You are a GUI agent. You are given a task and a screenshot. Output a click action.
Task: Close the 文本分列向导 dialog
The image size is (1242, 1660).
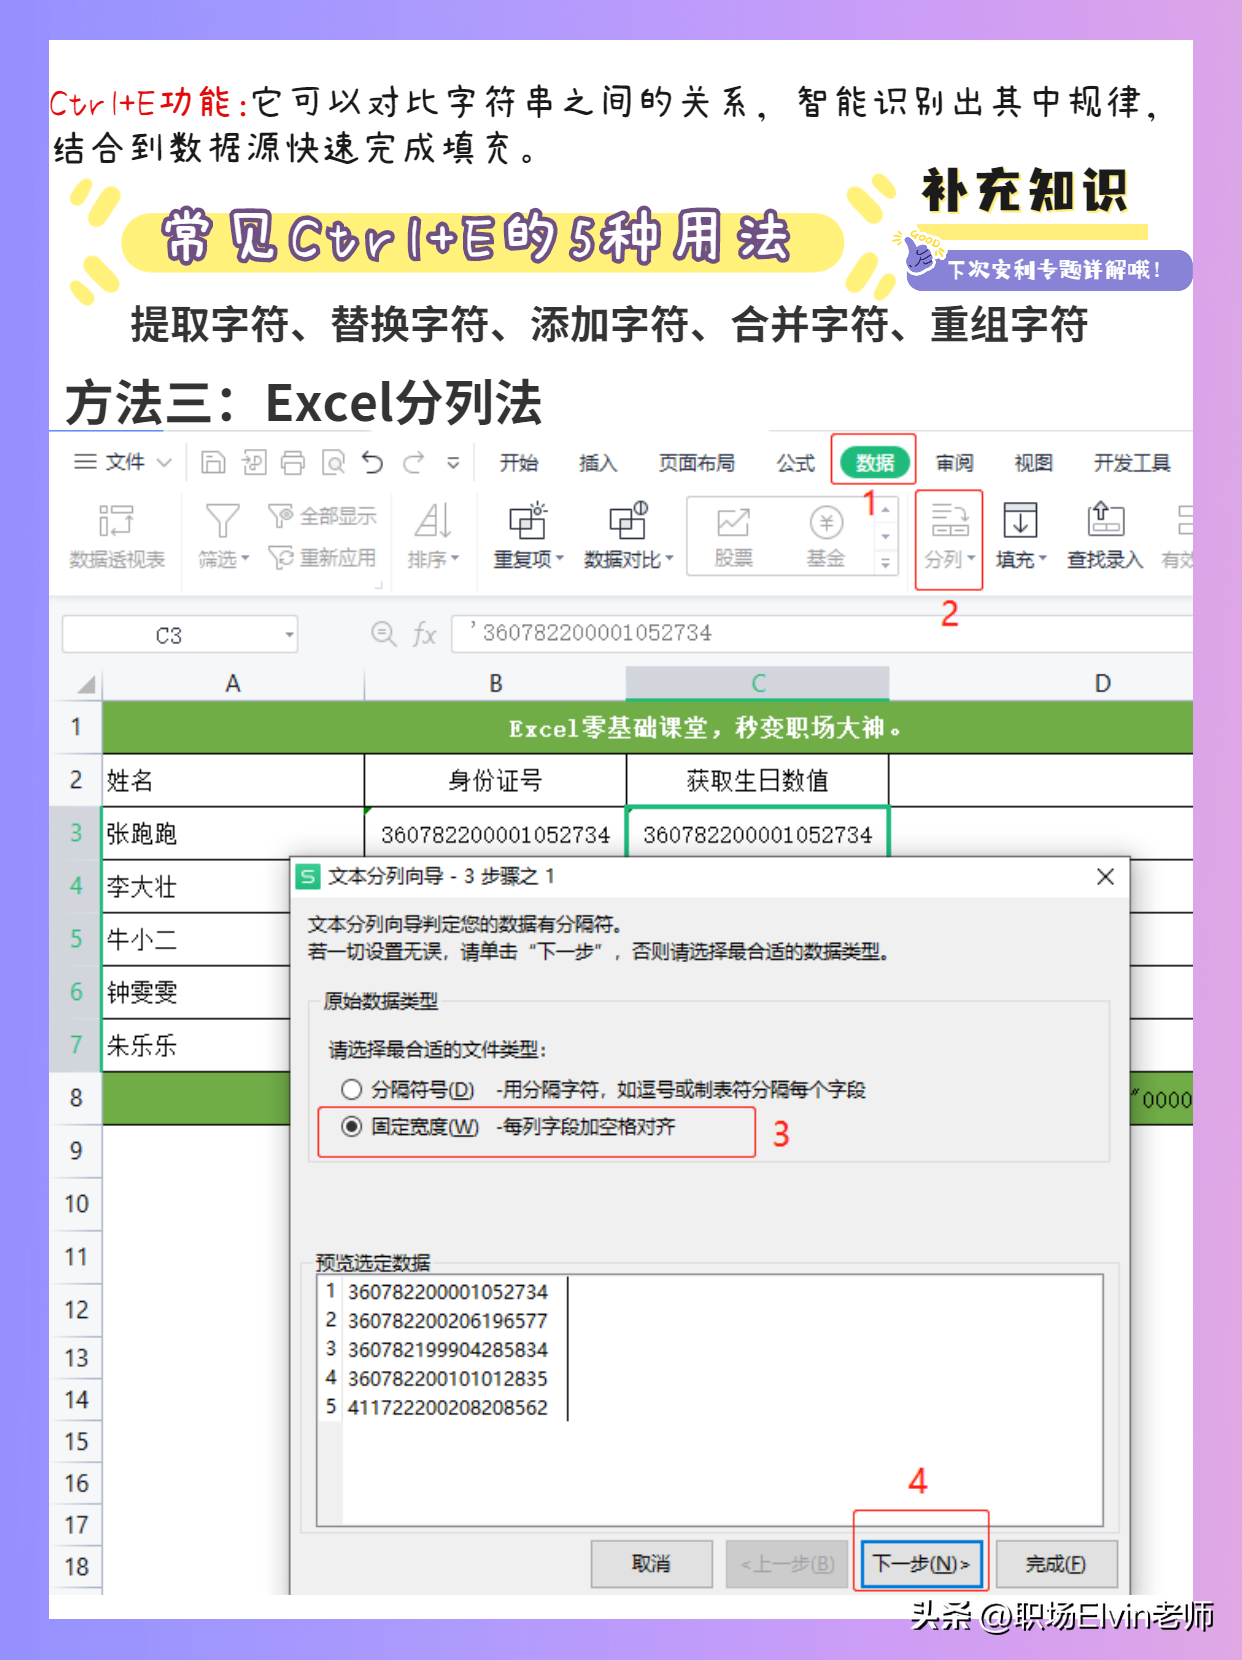click(x=1105, y=877)
